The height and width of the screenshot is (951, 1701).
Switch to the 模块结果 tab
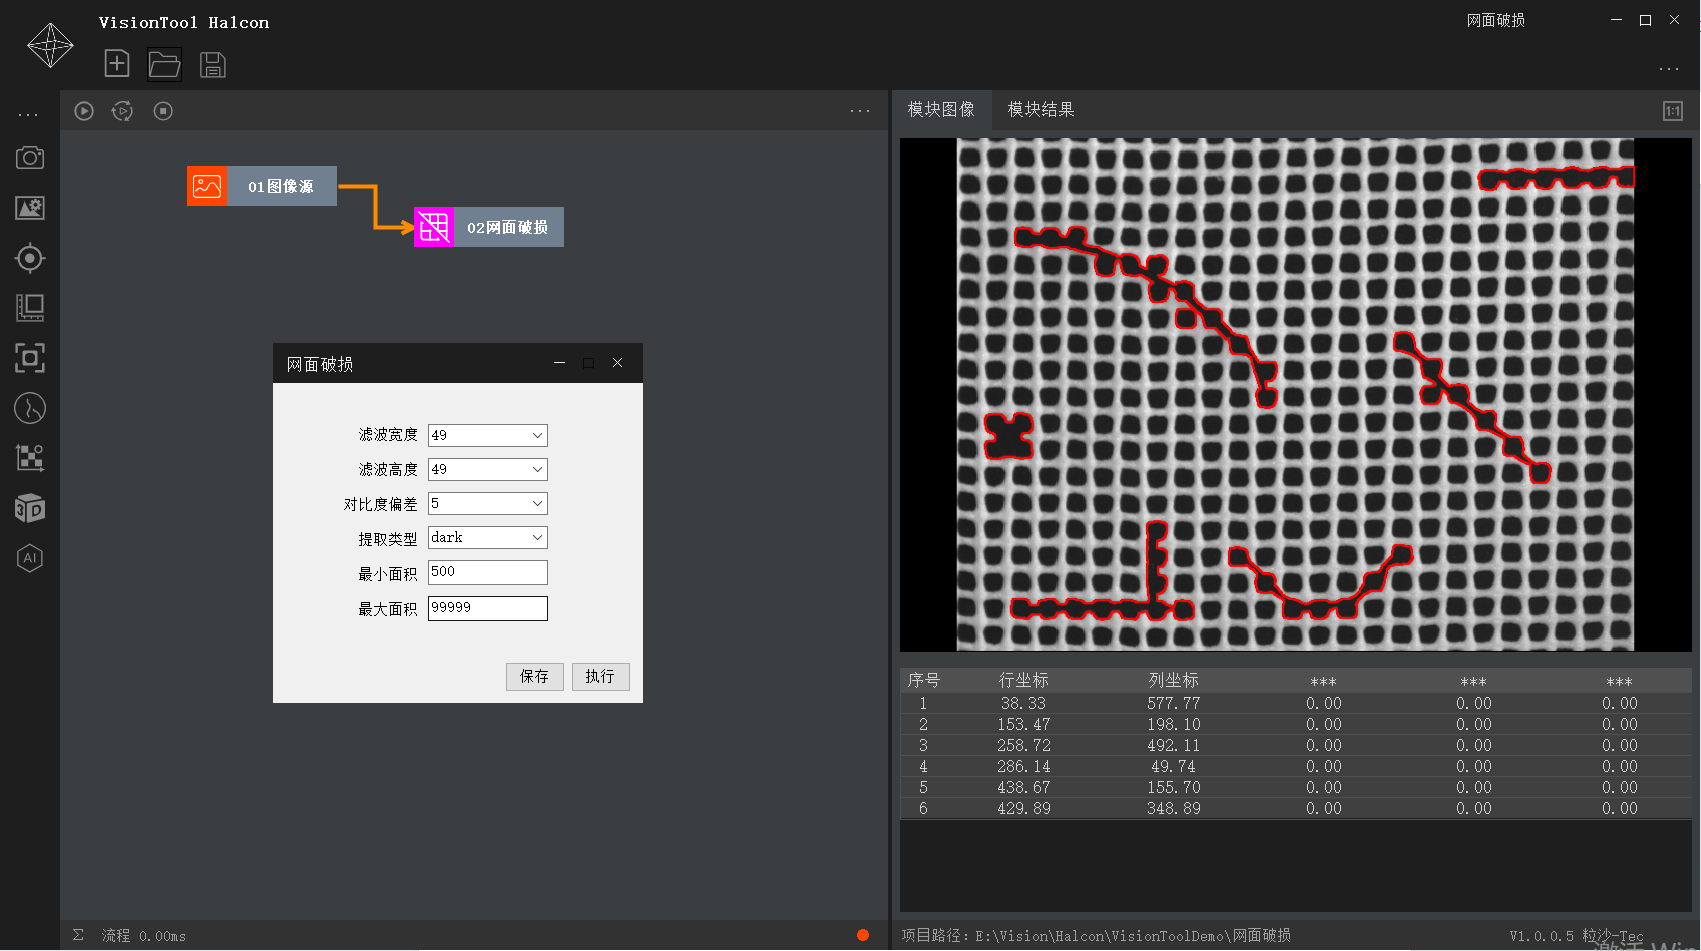(x=1041, y=109)
